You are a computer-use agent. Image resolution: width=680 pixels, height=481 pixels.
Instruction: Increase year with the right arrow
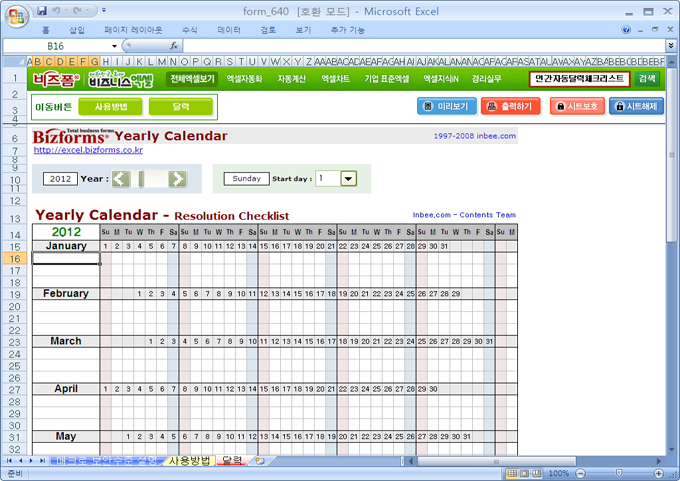(x=178, y=179)
